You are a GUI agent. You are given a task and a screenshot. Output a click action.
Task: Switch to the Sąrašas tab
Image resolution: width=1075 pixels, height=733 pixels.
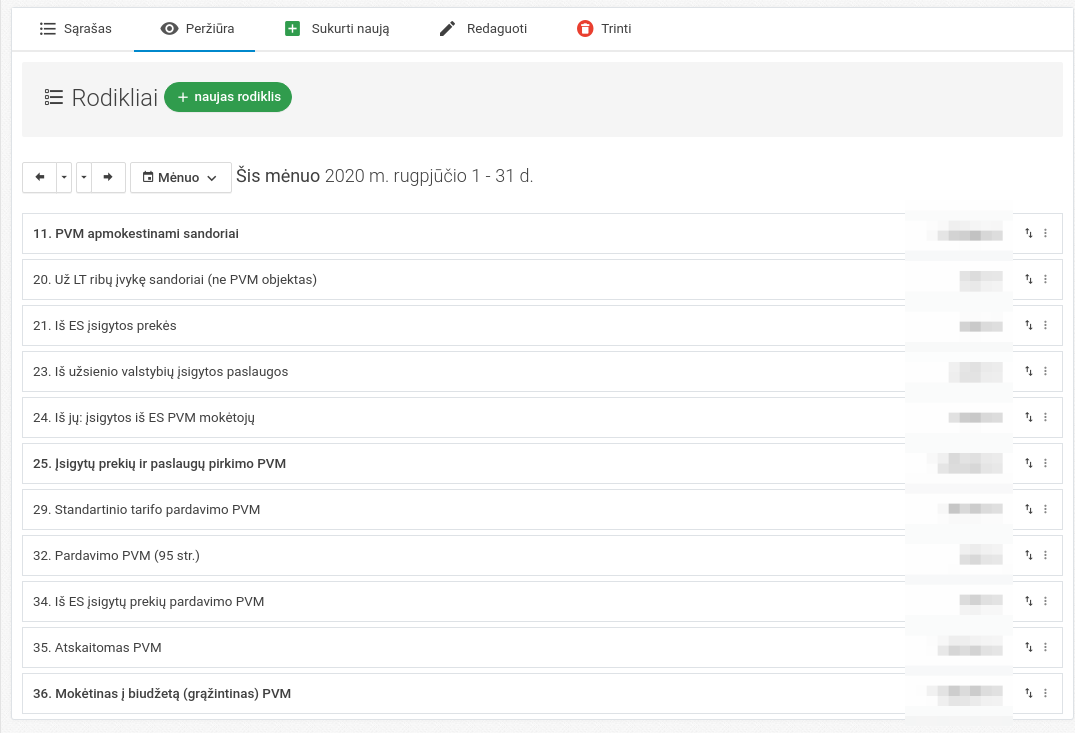tap(75, 29)
